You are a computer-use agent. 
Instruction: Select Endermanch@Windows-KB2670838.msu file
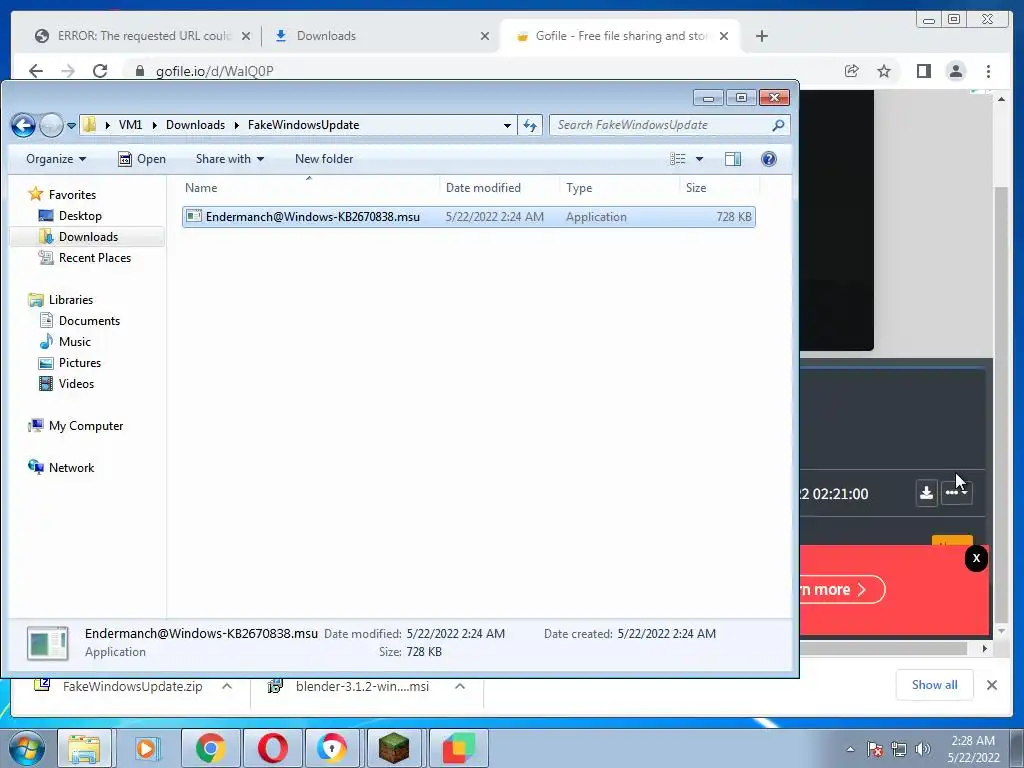pos(468,217)
